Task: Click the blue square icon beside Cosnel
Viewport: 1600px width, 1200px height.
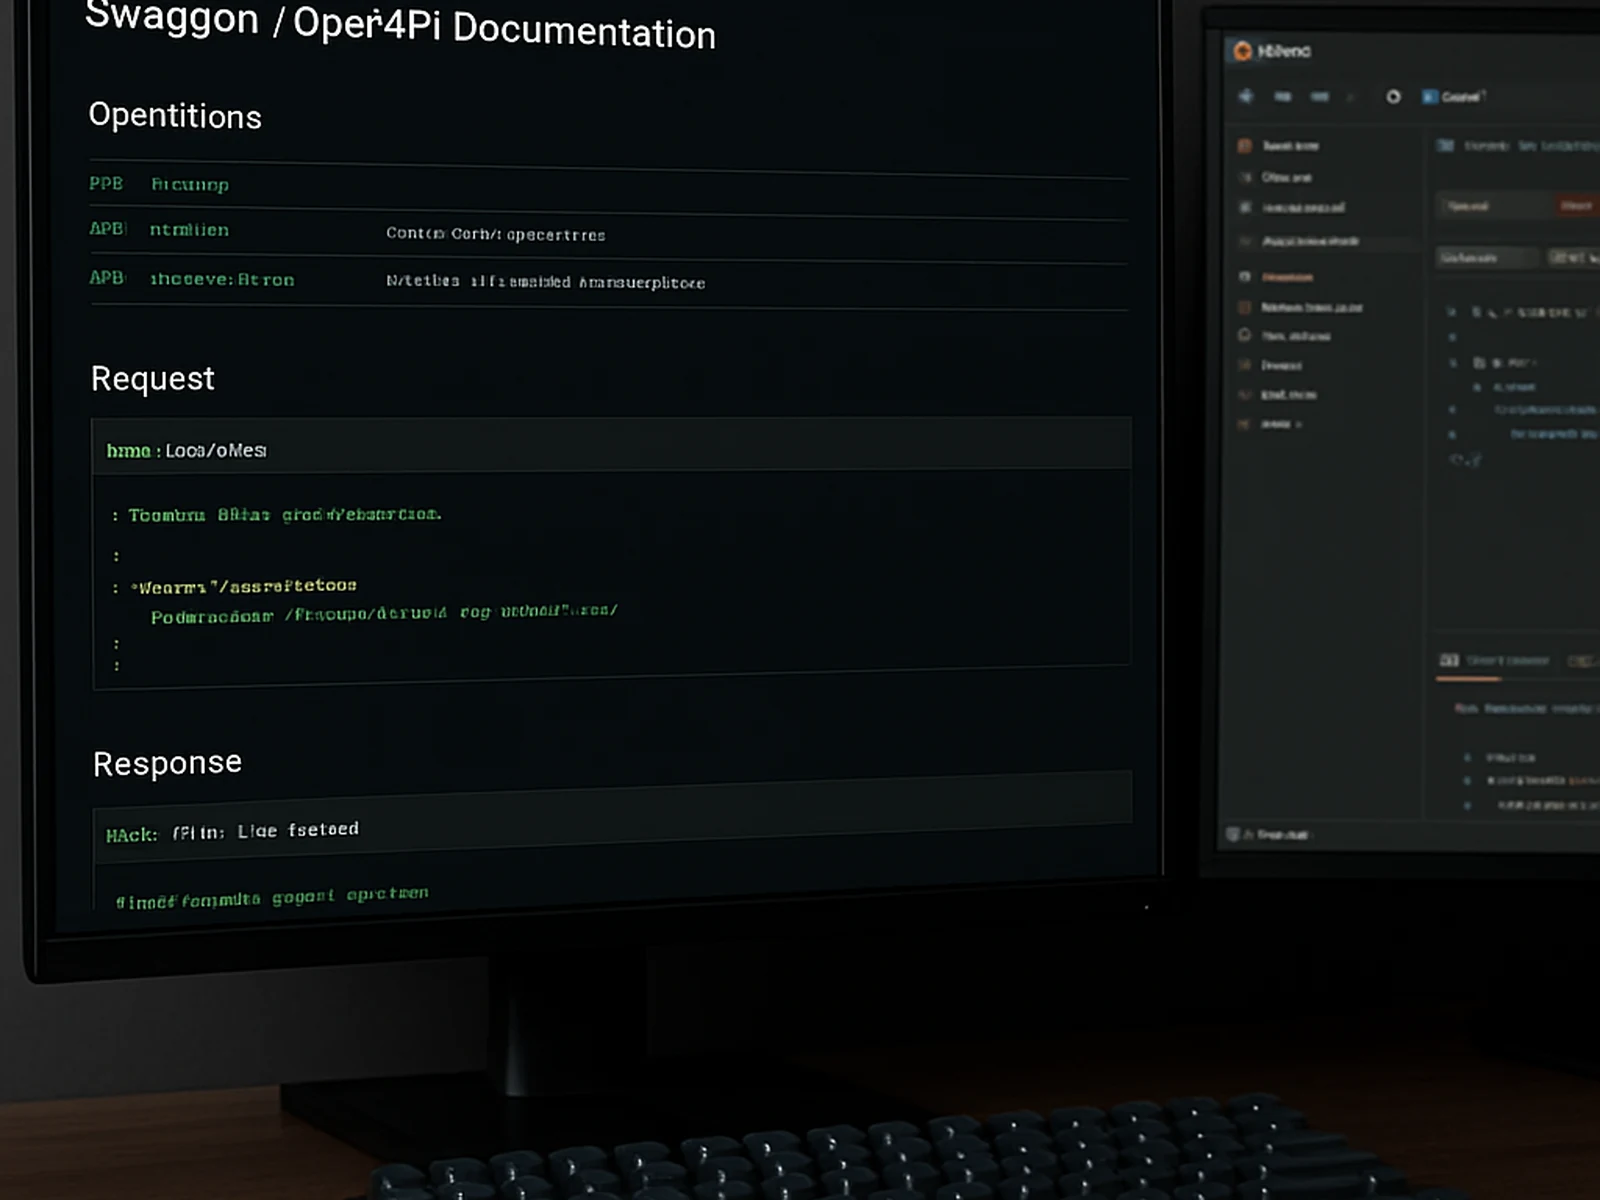Action: [1430, 97]
